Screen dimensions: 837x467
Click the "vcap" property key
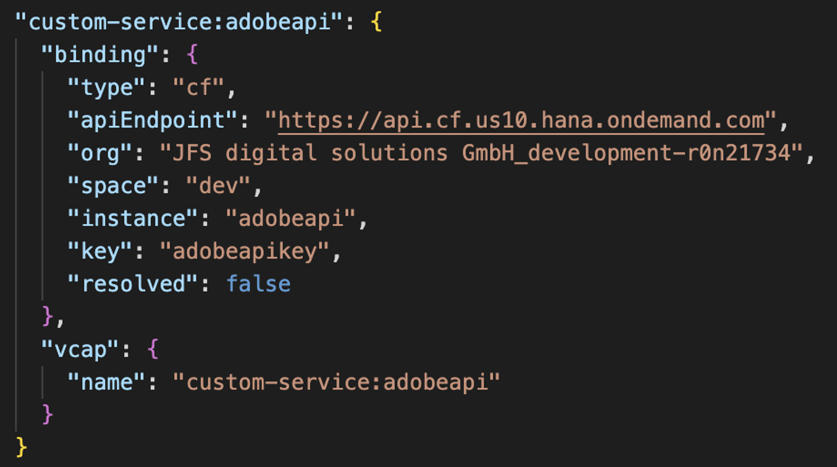tap(82, 349)
